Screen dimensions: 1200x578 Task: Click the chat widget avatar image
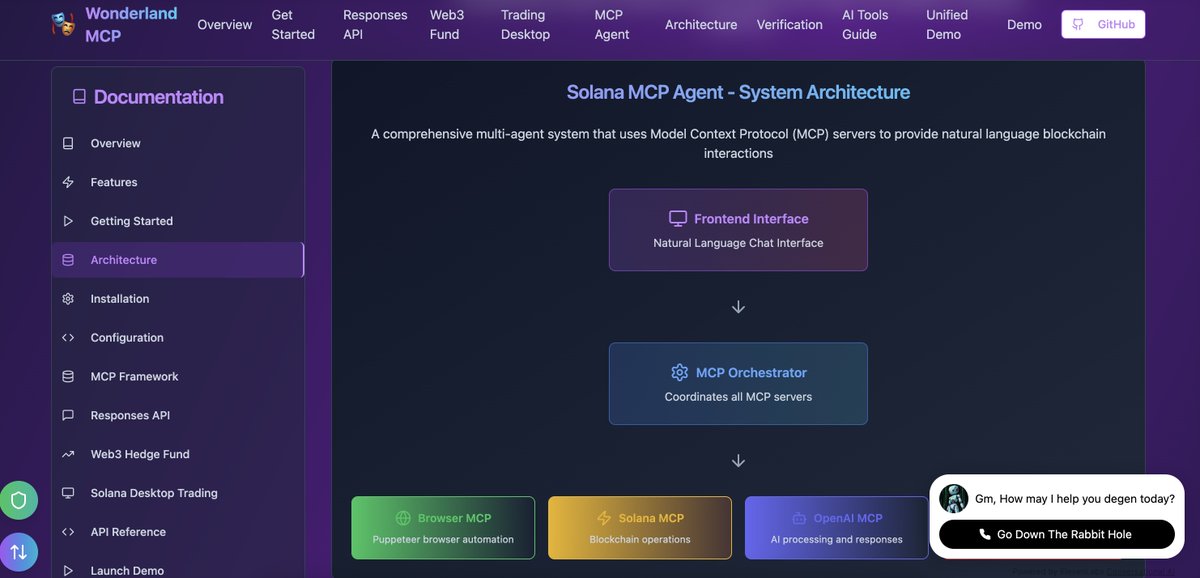953,499
